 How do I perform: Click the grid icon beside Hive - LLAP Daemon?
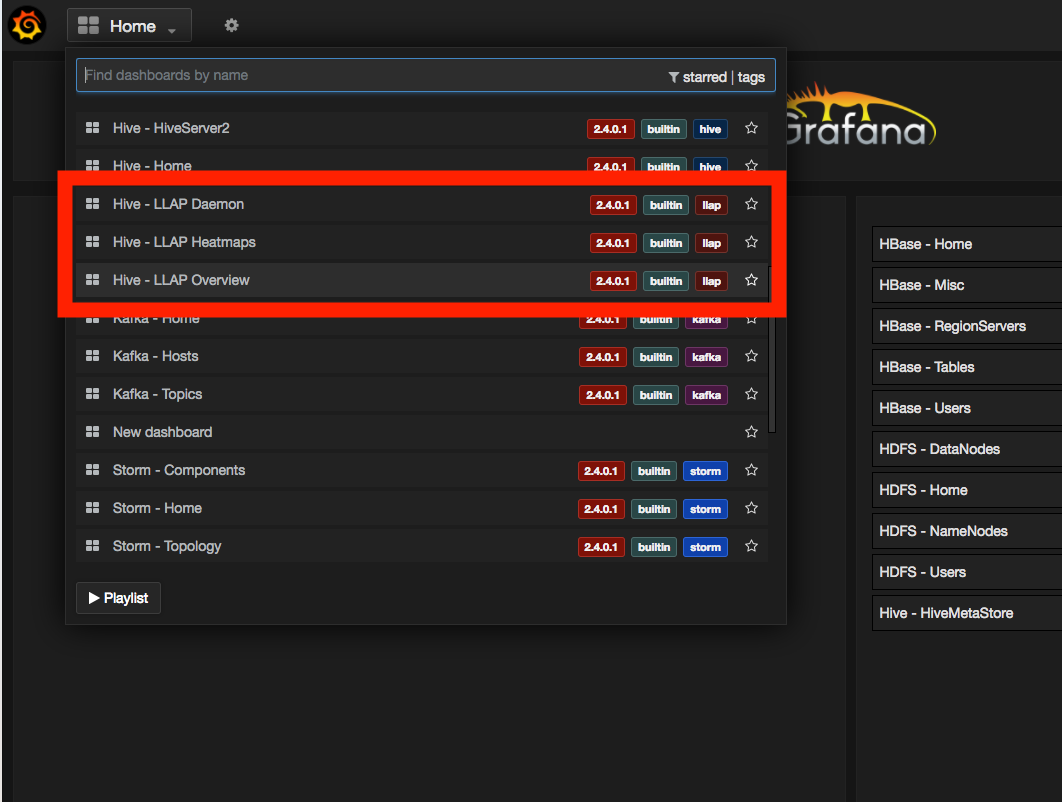[92, 204]
